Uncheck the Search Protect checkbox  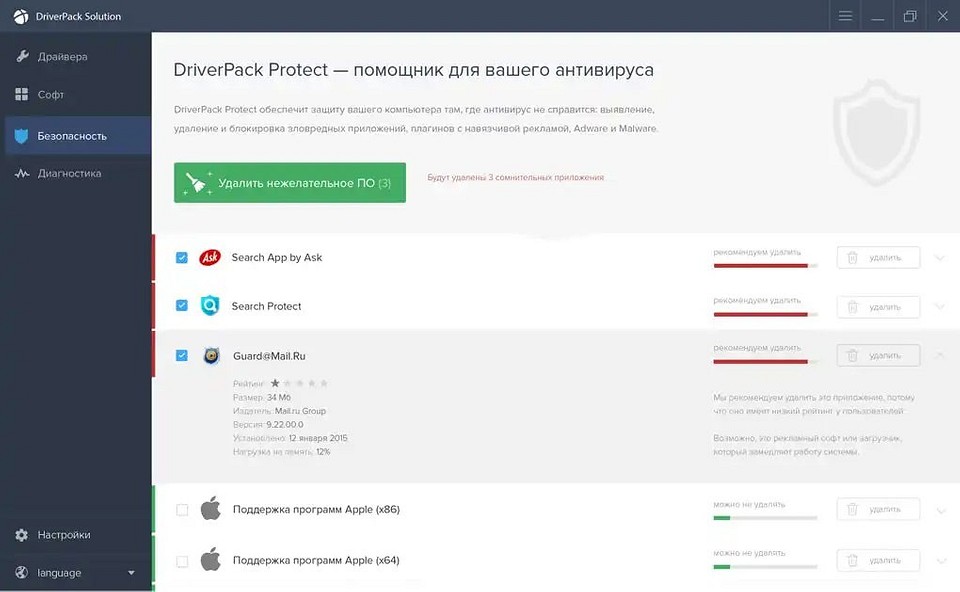pos(181,307)
